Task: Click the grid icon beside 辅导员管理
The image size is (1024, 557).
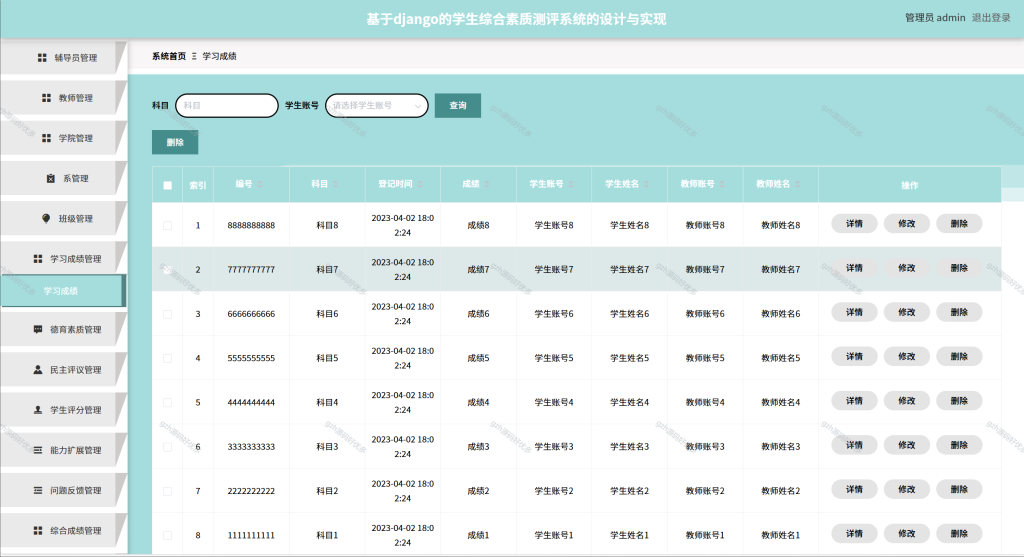Action: (x=42, y=57)
